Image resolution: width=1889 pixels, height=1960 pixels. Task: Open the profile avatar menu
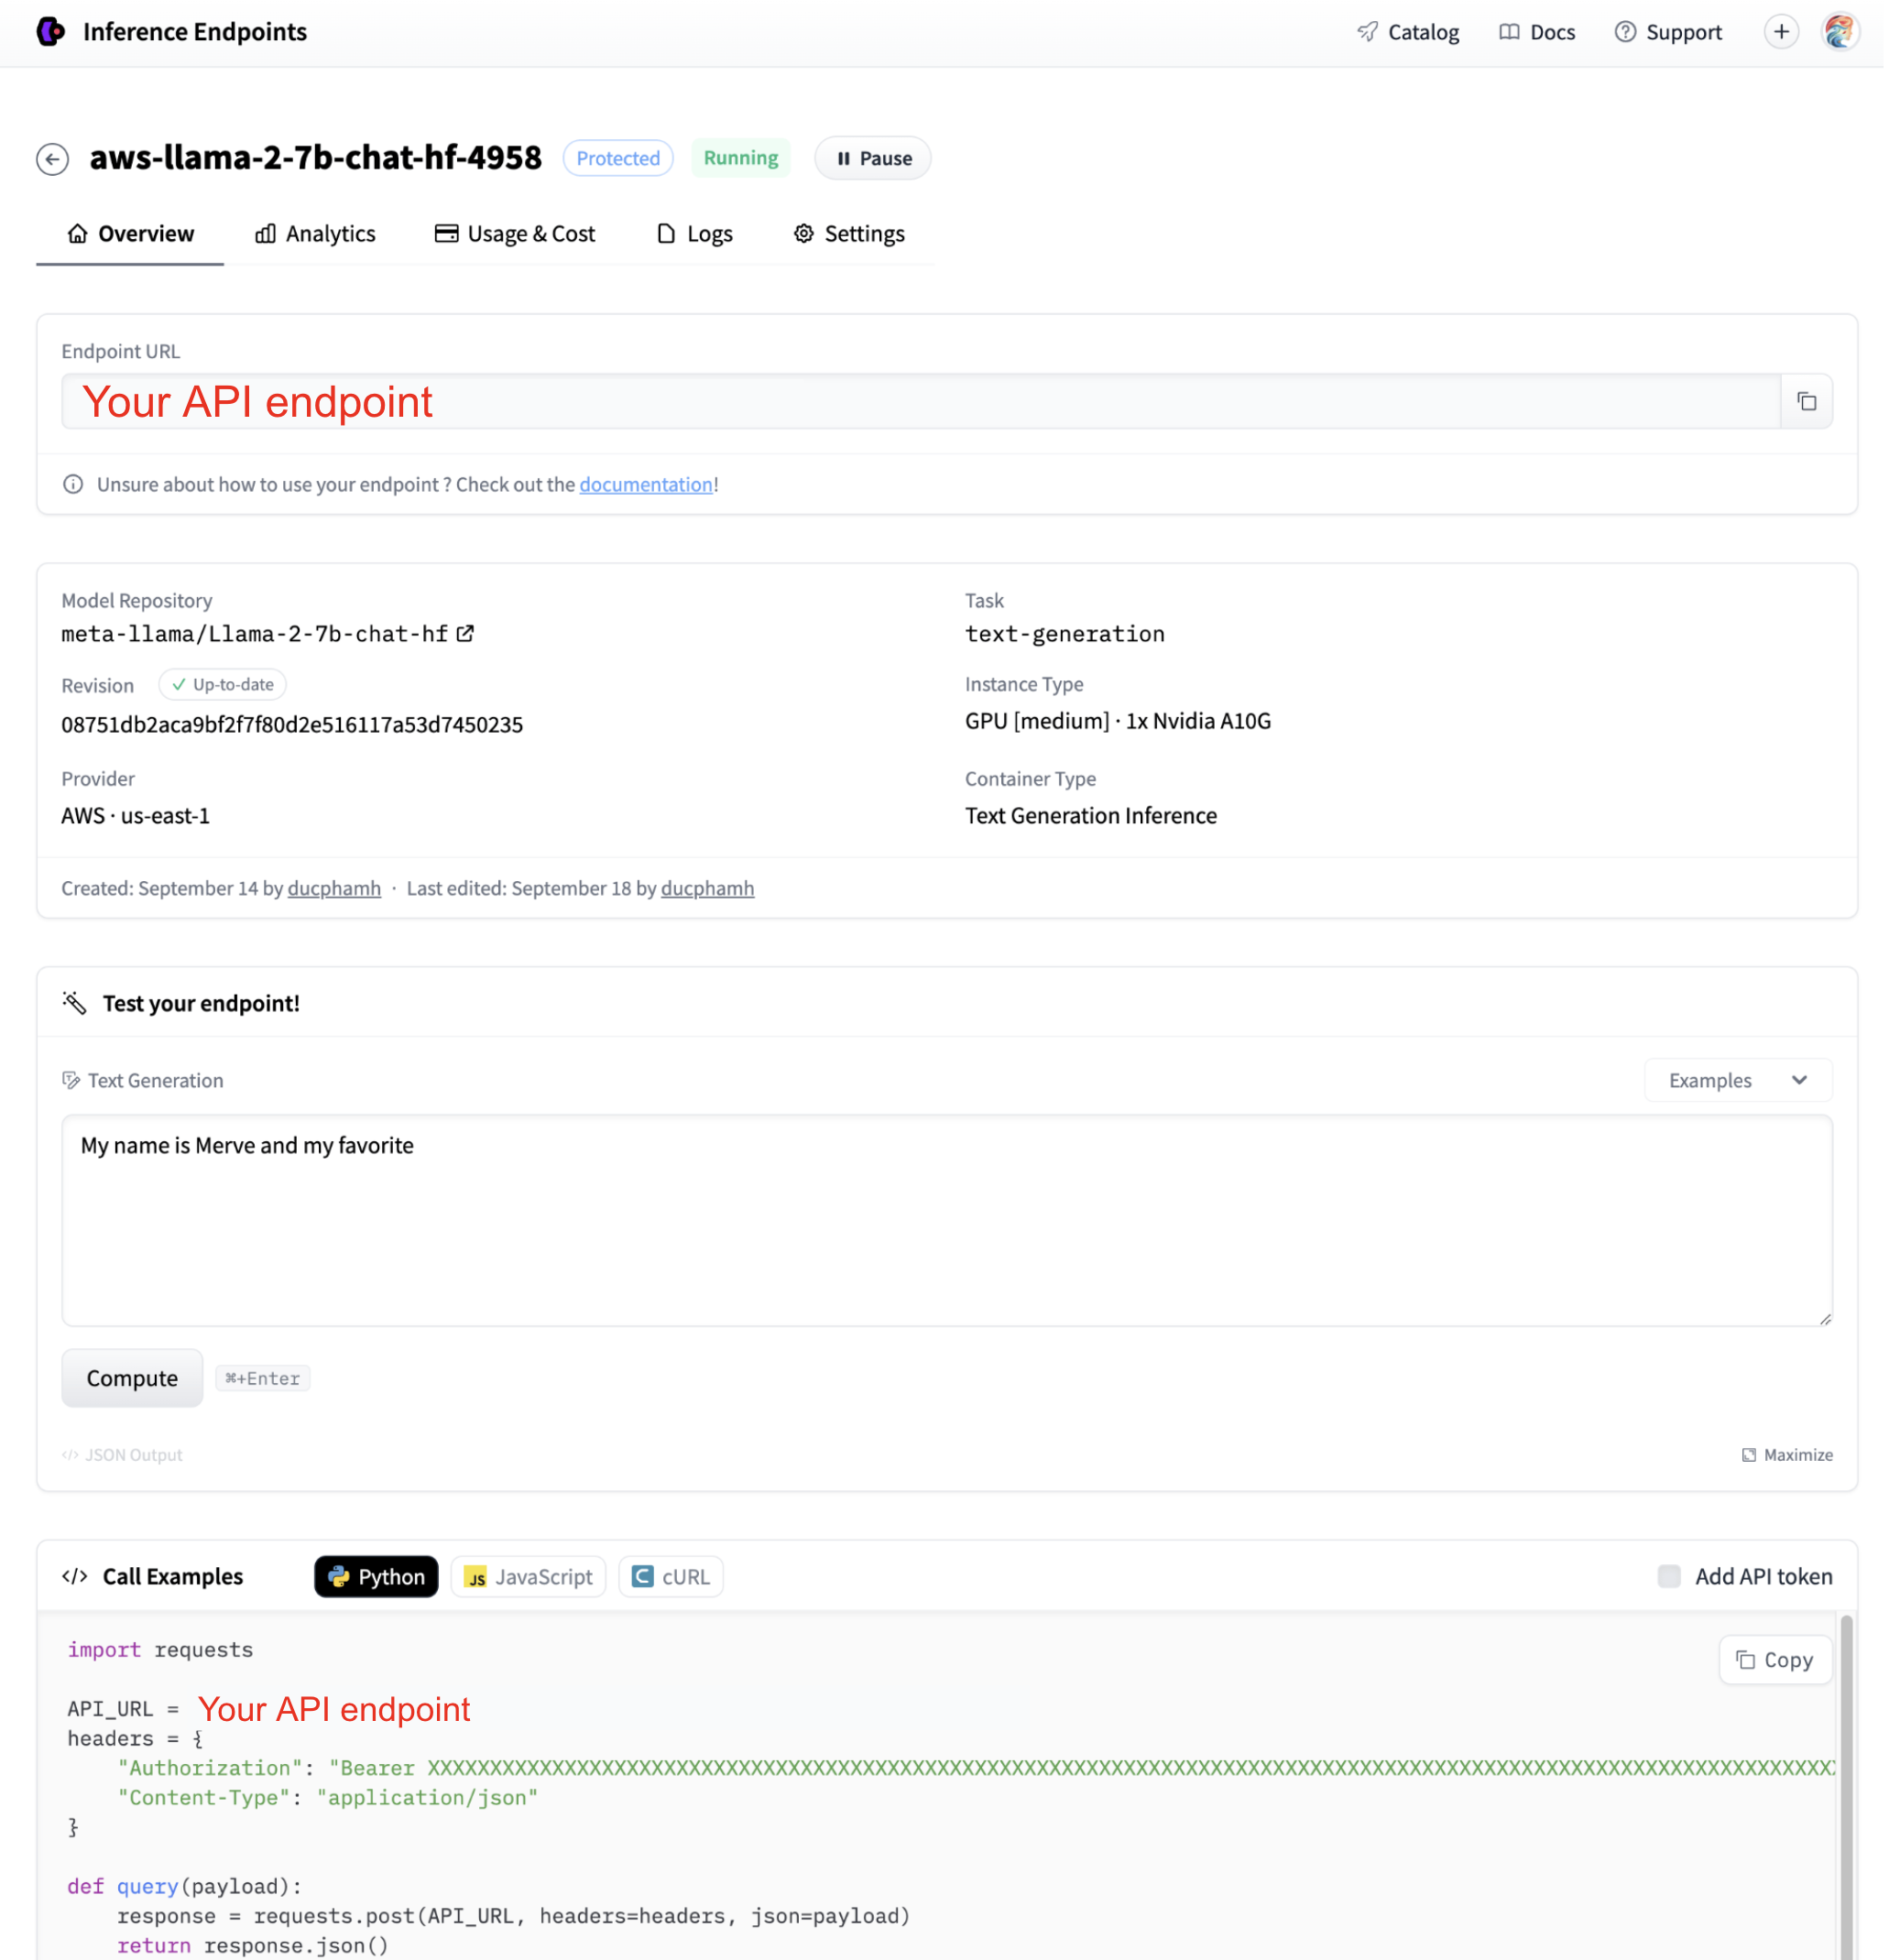1839,31
